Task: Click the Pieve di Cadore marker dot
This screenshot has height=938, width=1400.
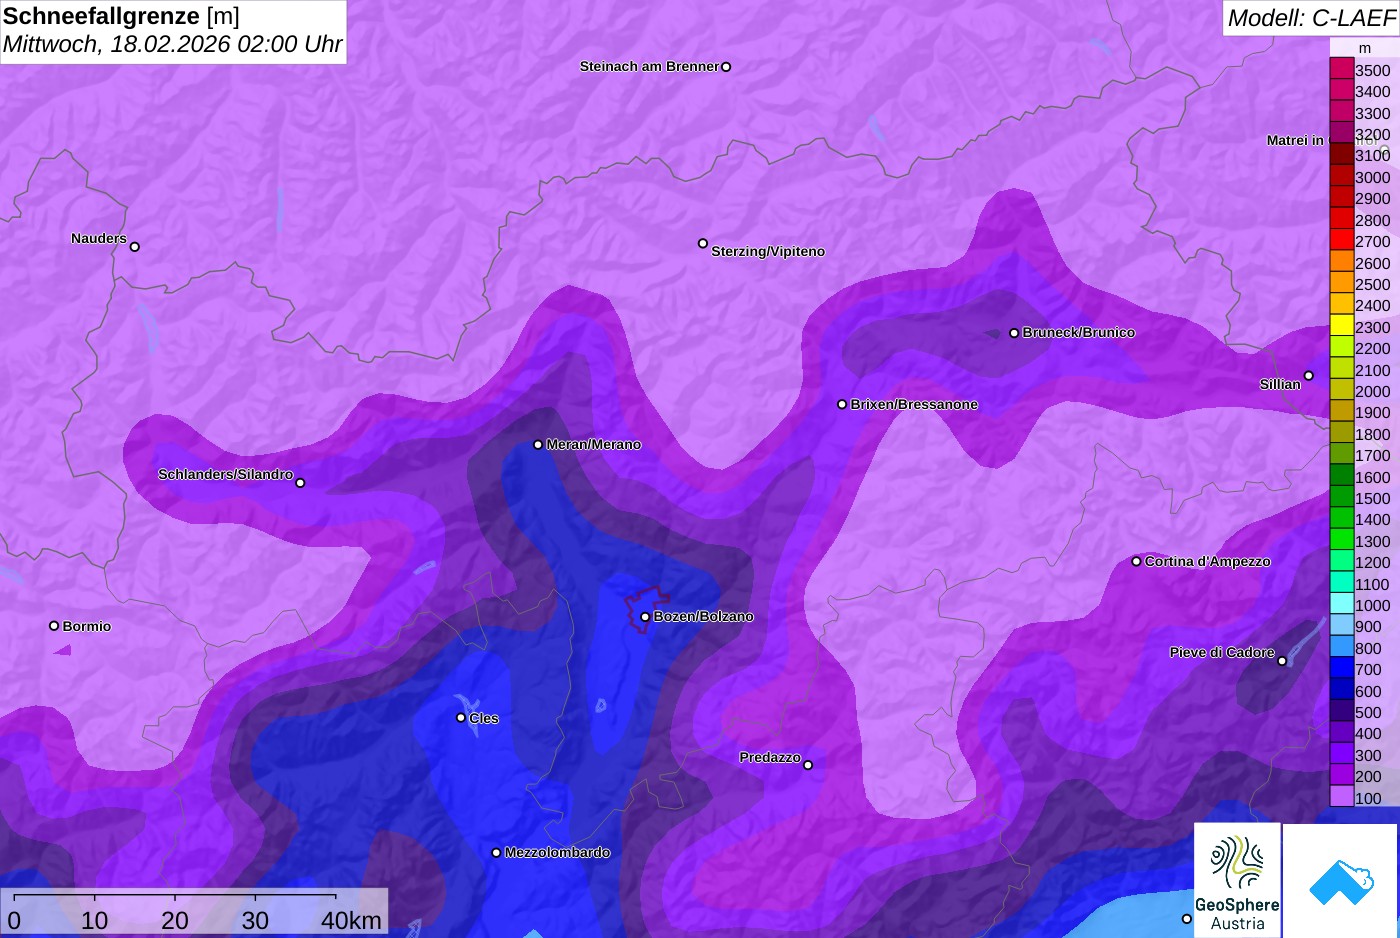Action: tap(1282, 661)
